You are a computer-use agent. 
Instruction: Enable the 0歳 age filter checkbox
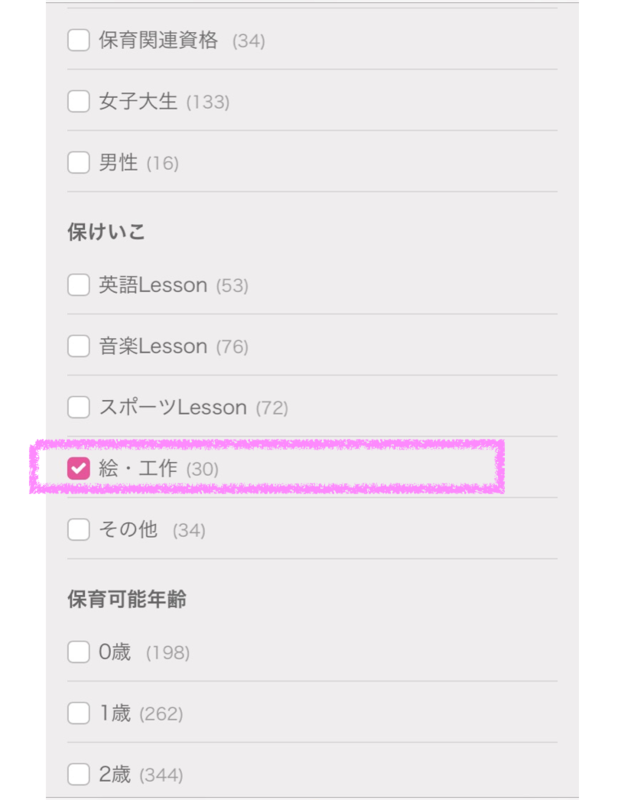pyautogui.click(x=78, y=651)
